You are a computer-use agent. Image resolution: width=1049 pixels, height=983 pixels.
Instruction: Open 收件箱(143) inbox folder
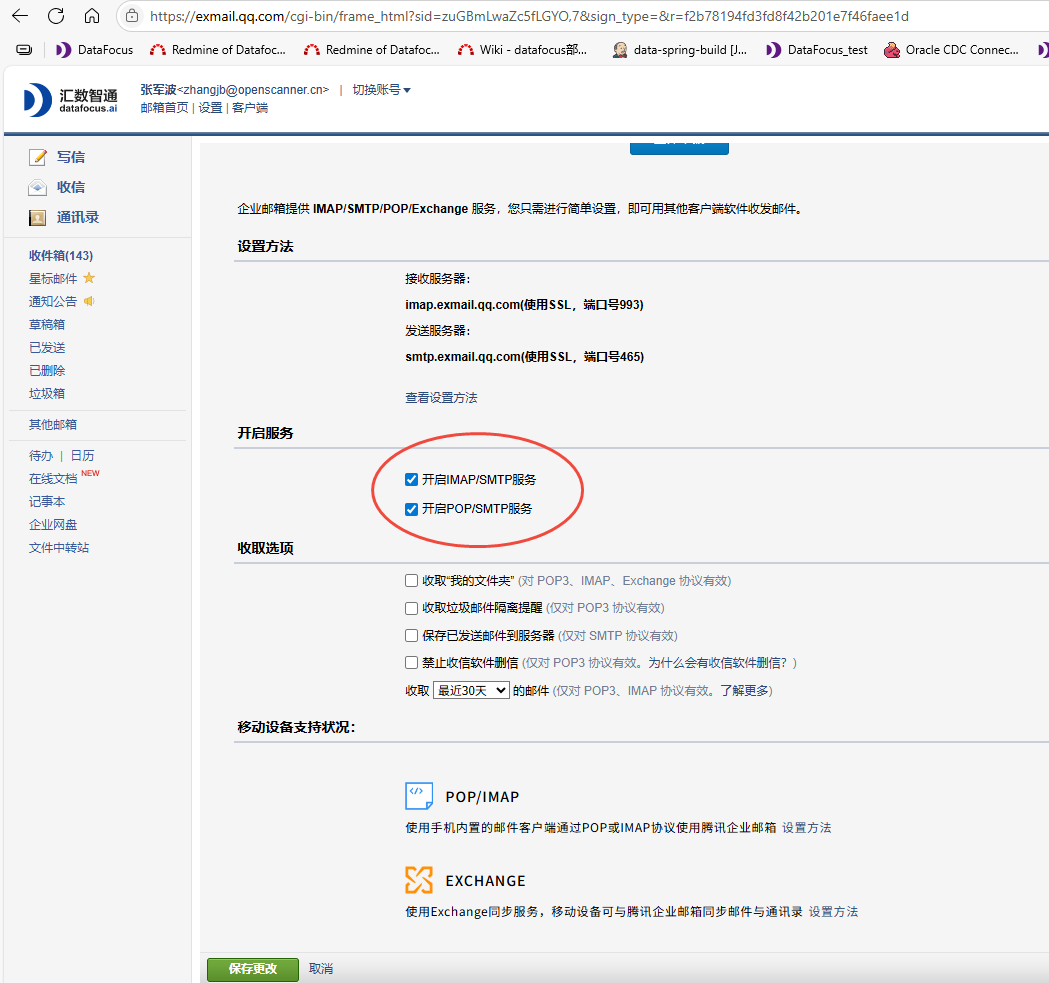[61, 256]
